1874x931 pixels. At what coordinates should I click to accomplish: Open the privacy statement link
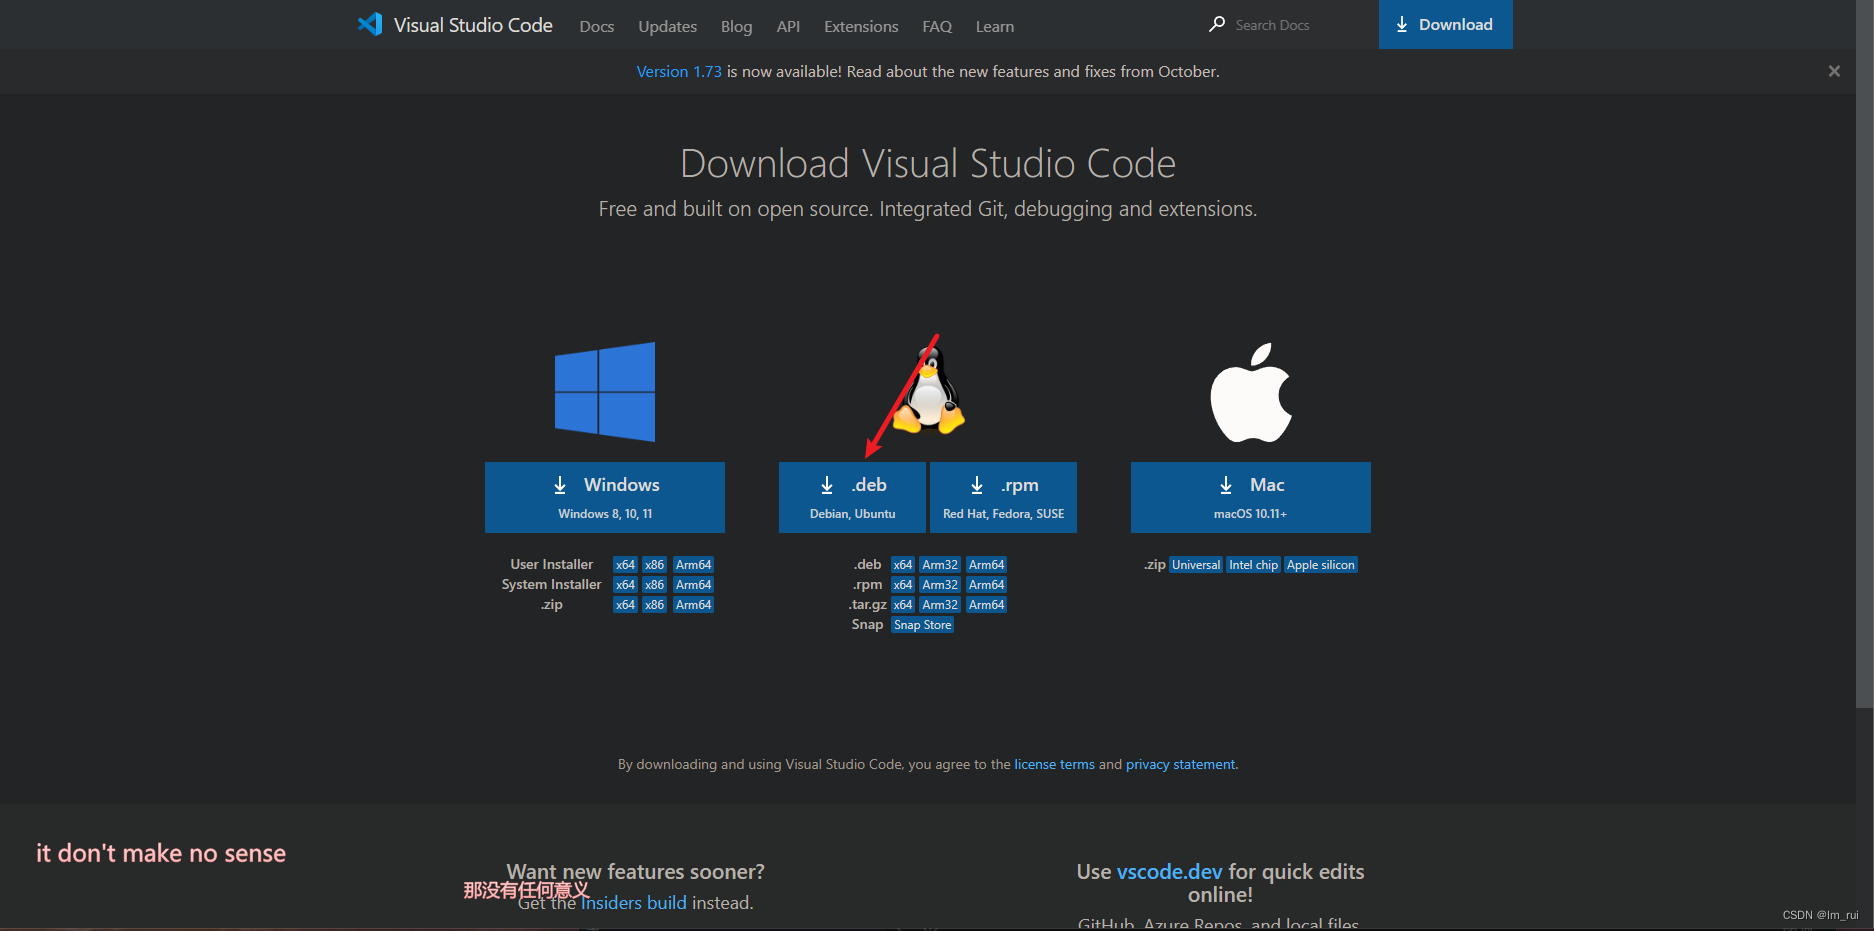pyautogui.click(x=1181, y=764)
